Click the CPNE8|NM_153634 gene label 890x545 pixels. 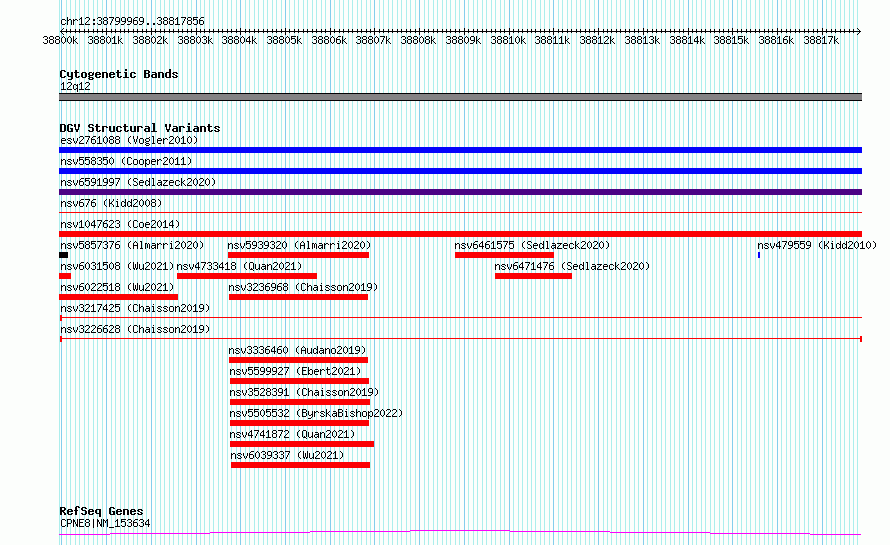click(x=105, y=523)
